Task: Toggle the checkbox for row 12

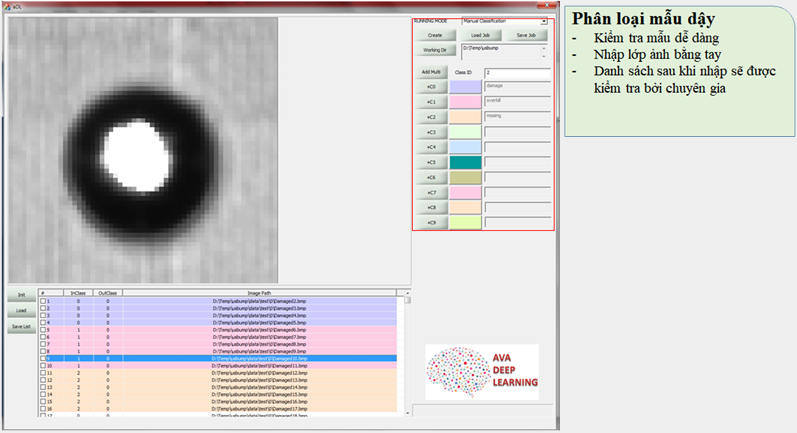Action: click(43, 380)
